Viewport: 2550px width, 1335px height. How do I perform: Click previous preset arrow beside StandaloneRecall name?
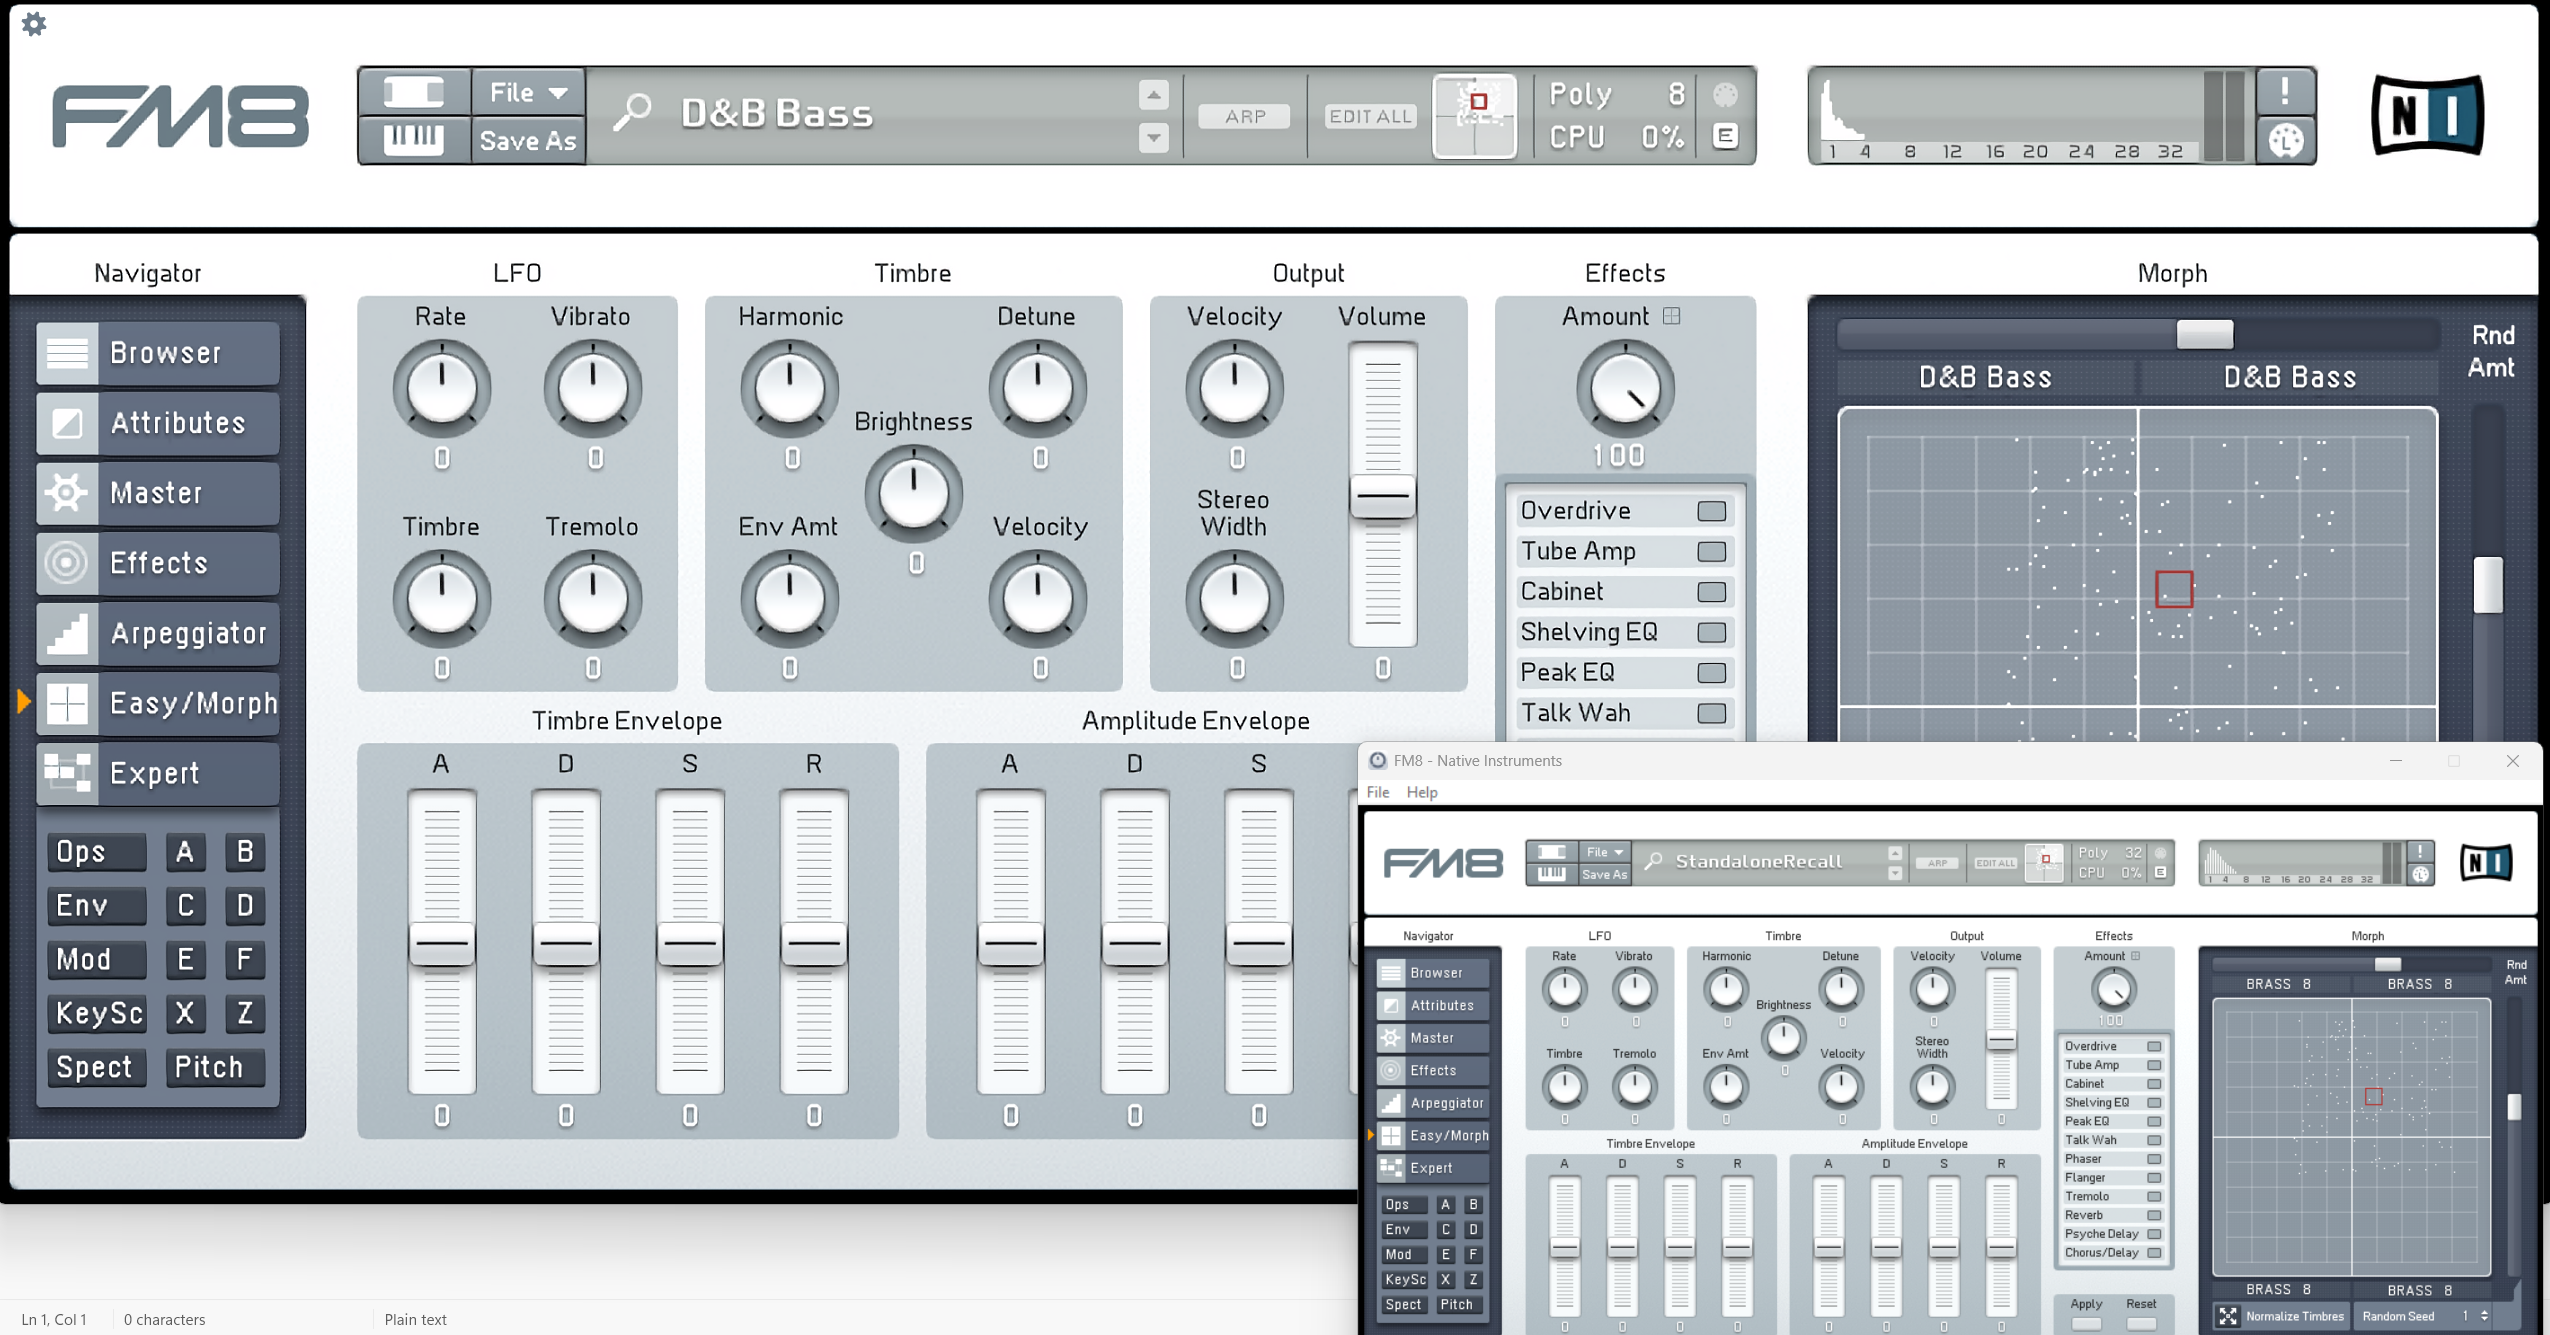click(x=1894, y=853)
